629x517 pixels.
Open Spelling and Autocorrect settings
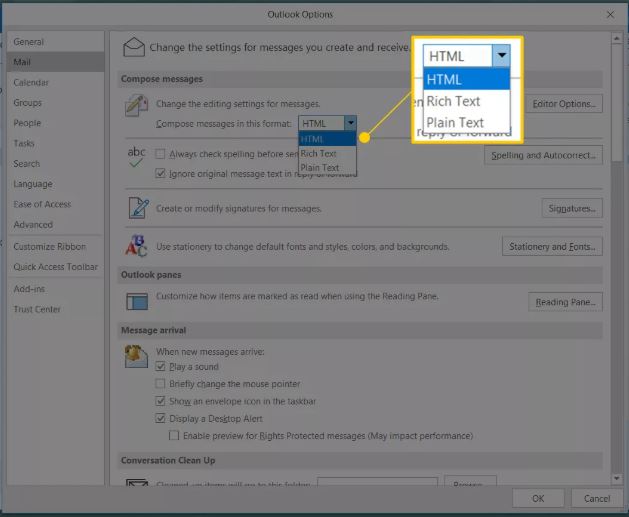[543, 155]
